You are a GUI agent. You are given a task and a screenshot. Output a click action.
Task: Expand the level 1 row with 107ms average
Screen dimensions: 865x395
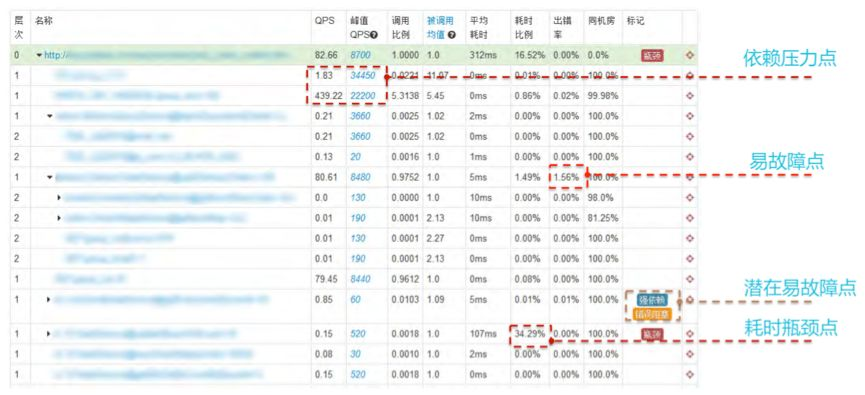(49, 334)
